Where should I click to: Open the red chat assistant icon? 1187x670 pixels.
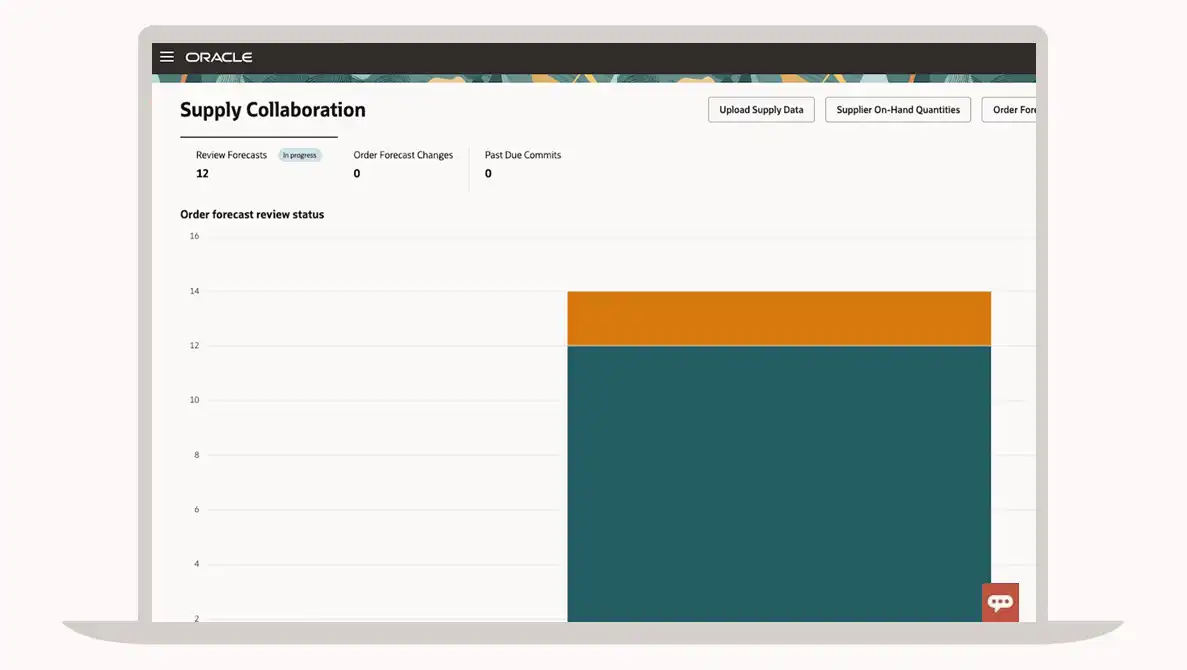[x=1000, y=602]
